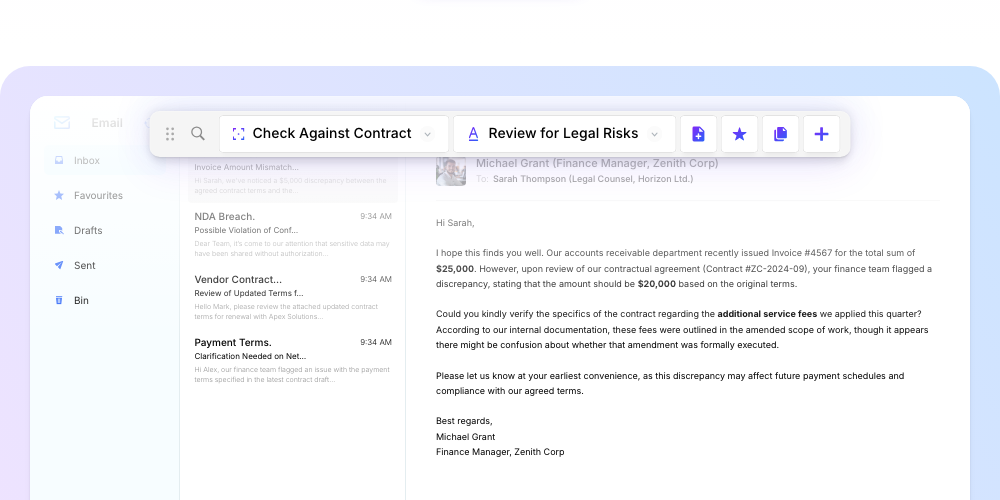Open the Payment Terms email

point(293,360)
